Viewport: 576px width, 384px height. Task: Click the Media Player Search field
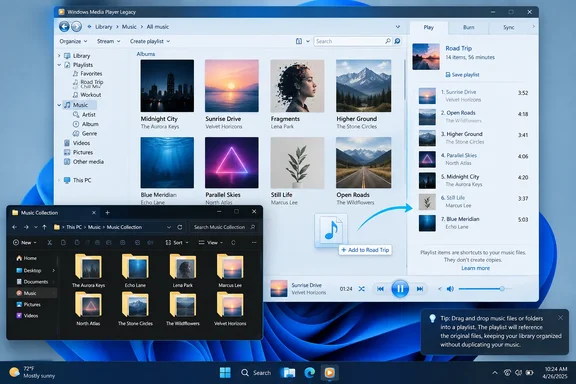click(x=353, y=41)
